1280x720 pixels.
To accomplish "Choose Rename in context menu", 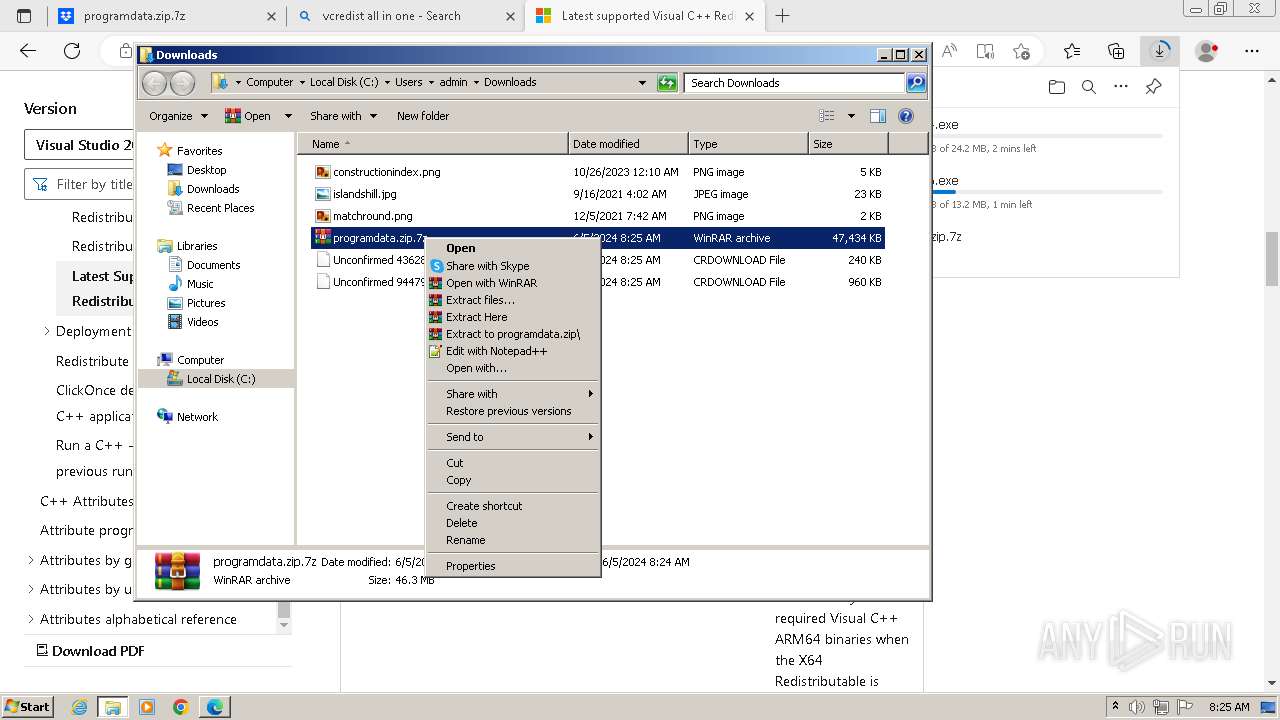I will (x=512, y=540).
